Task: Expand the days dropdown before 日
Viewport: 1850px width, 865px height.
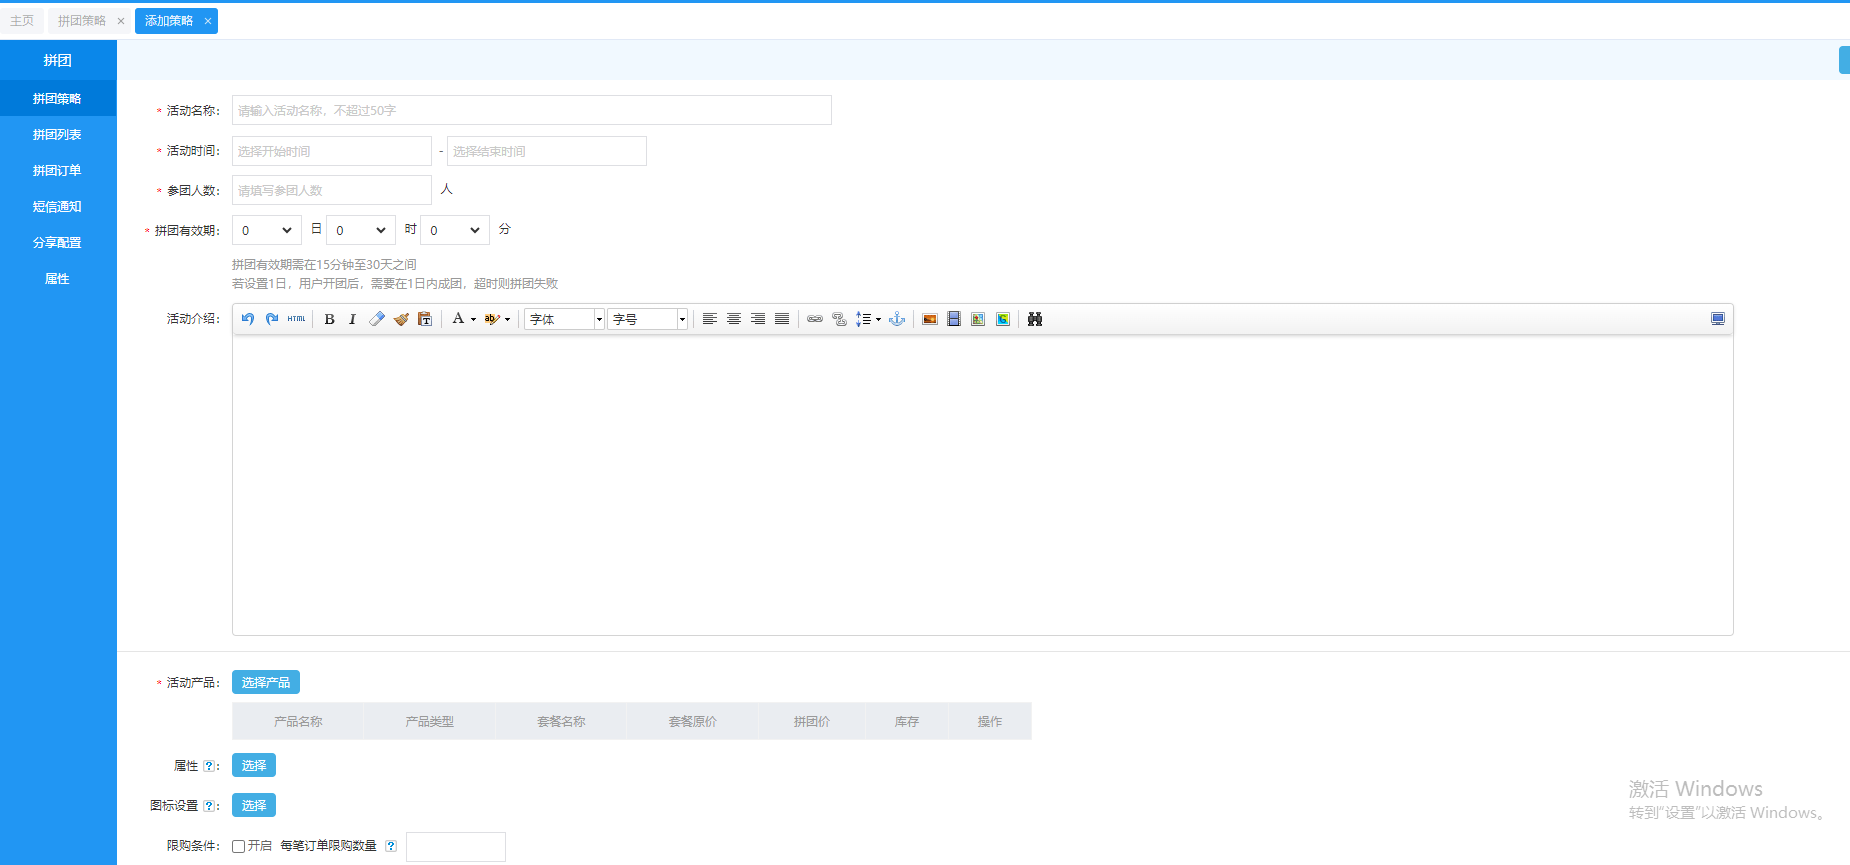Action: pyautogui.click(x=266, y=230)
